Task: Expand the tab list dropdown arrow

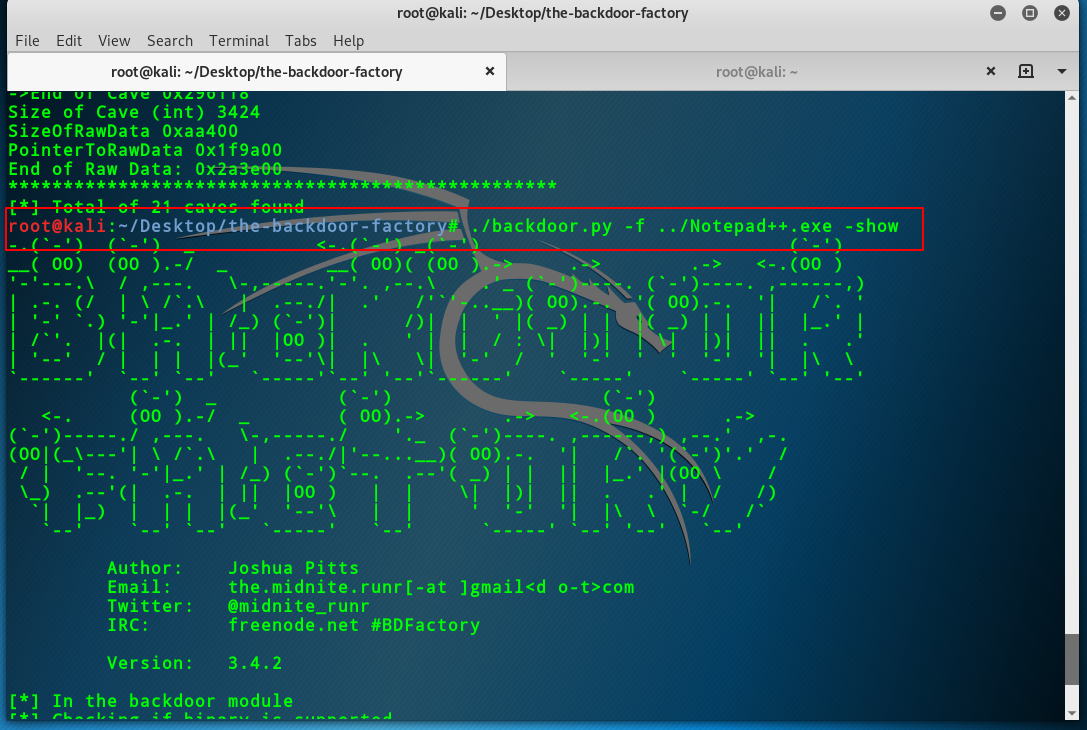Action: pos(1061,71)
